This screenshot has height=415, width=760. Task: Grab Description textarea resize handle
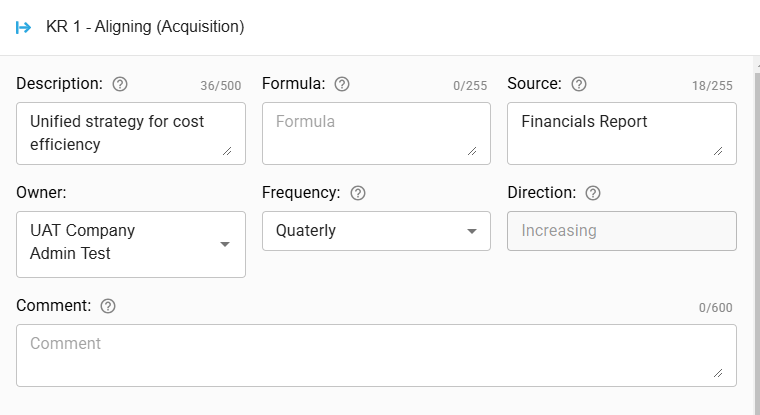[x=227, y=151]
